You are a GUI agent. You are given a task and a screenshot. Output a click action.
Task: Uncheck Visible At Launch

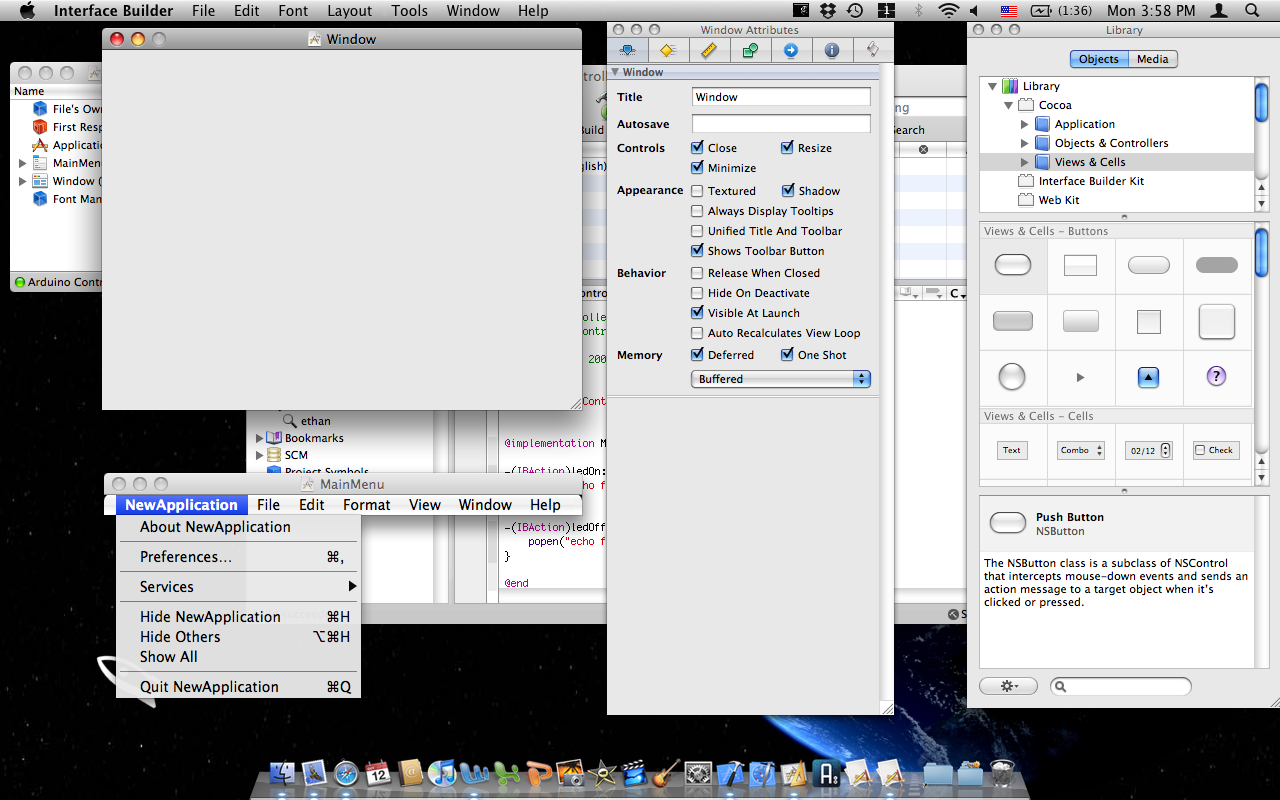coord(697,313)
